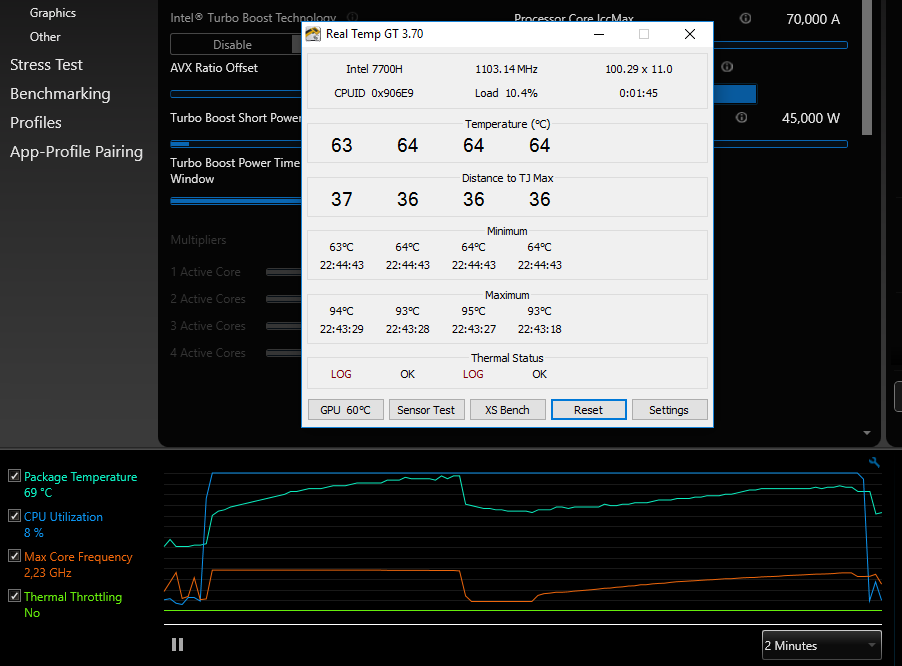The image size is (902, 666).
Task: Pause the monitoring graph
Action: tap(177, 645)
